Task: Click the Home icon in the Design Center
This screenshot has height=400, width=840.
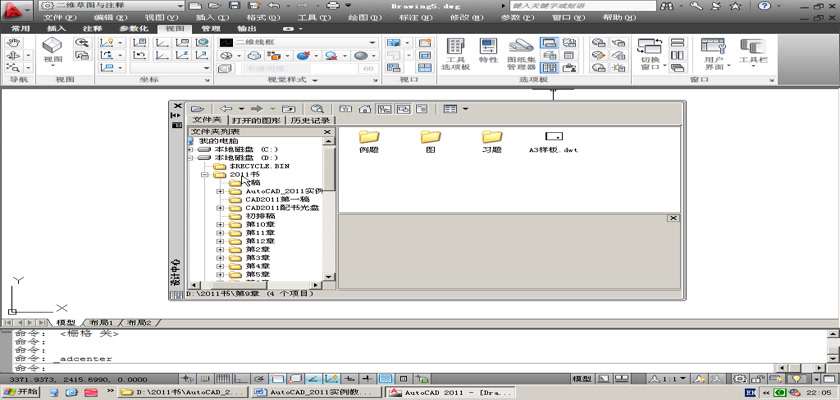Action: point(365,109)
